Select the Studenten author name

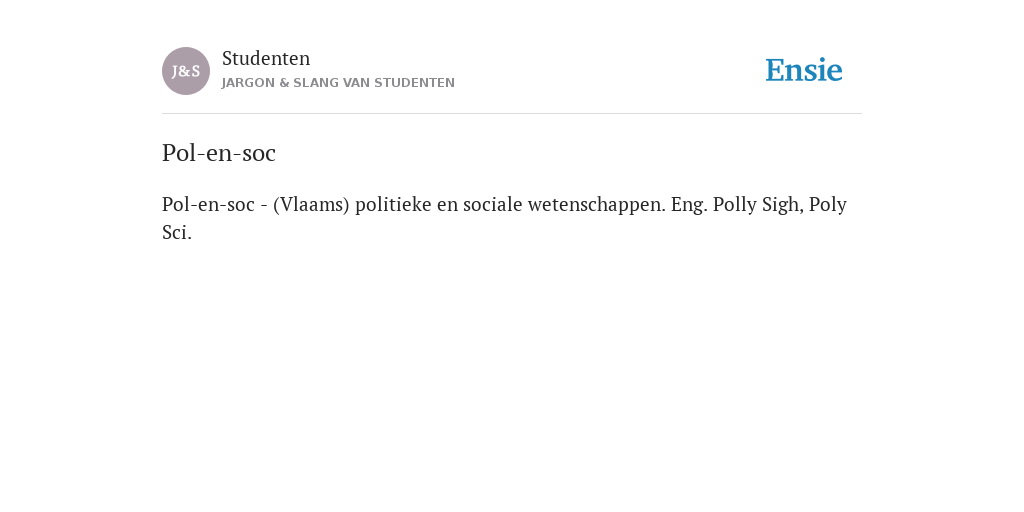point(266,58)
